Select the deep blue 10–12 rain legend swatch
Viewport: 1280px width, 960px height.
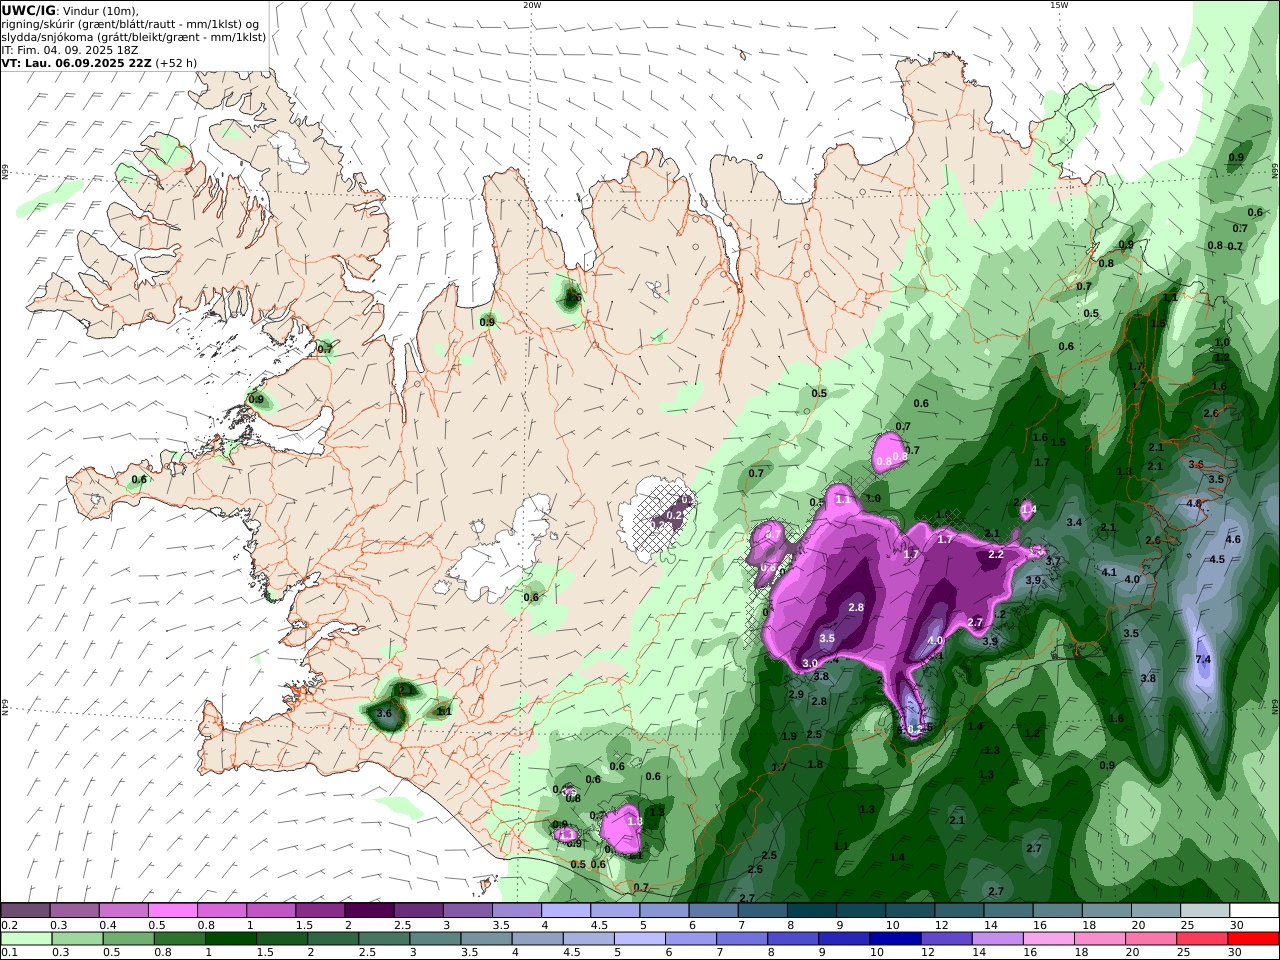(896, 939)
